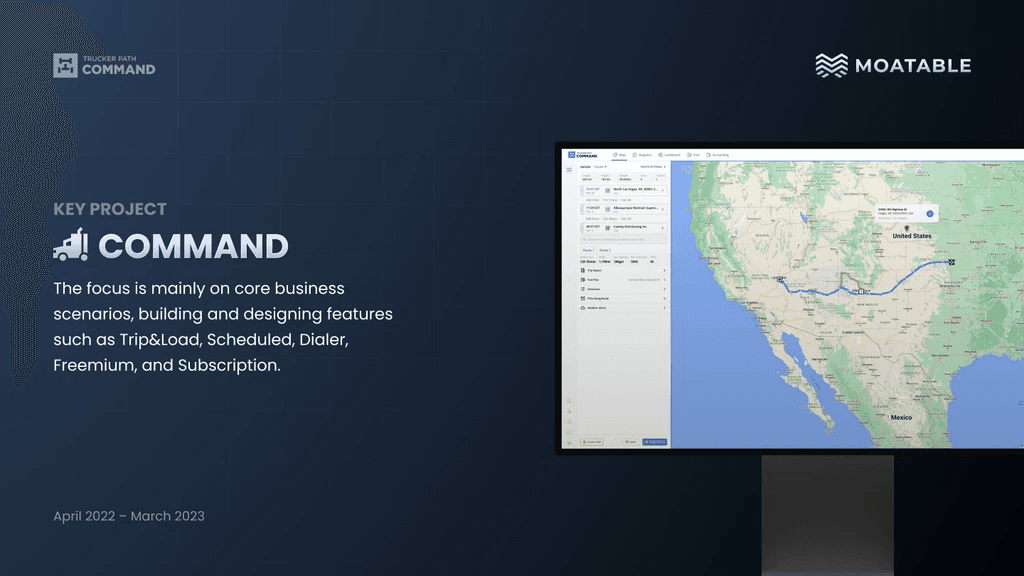
Task: Select the Route 1 tab
Action: tap(588, 250)
